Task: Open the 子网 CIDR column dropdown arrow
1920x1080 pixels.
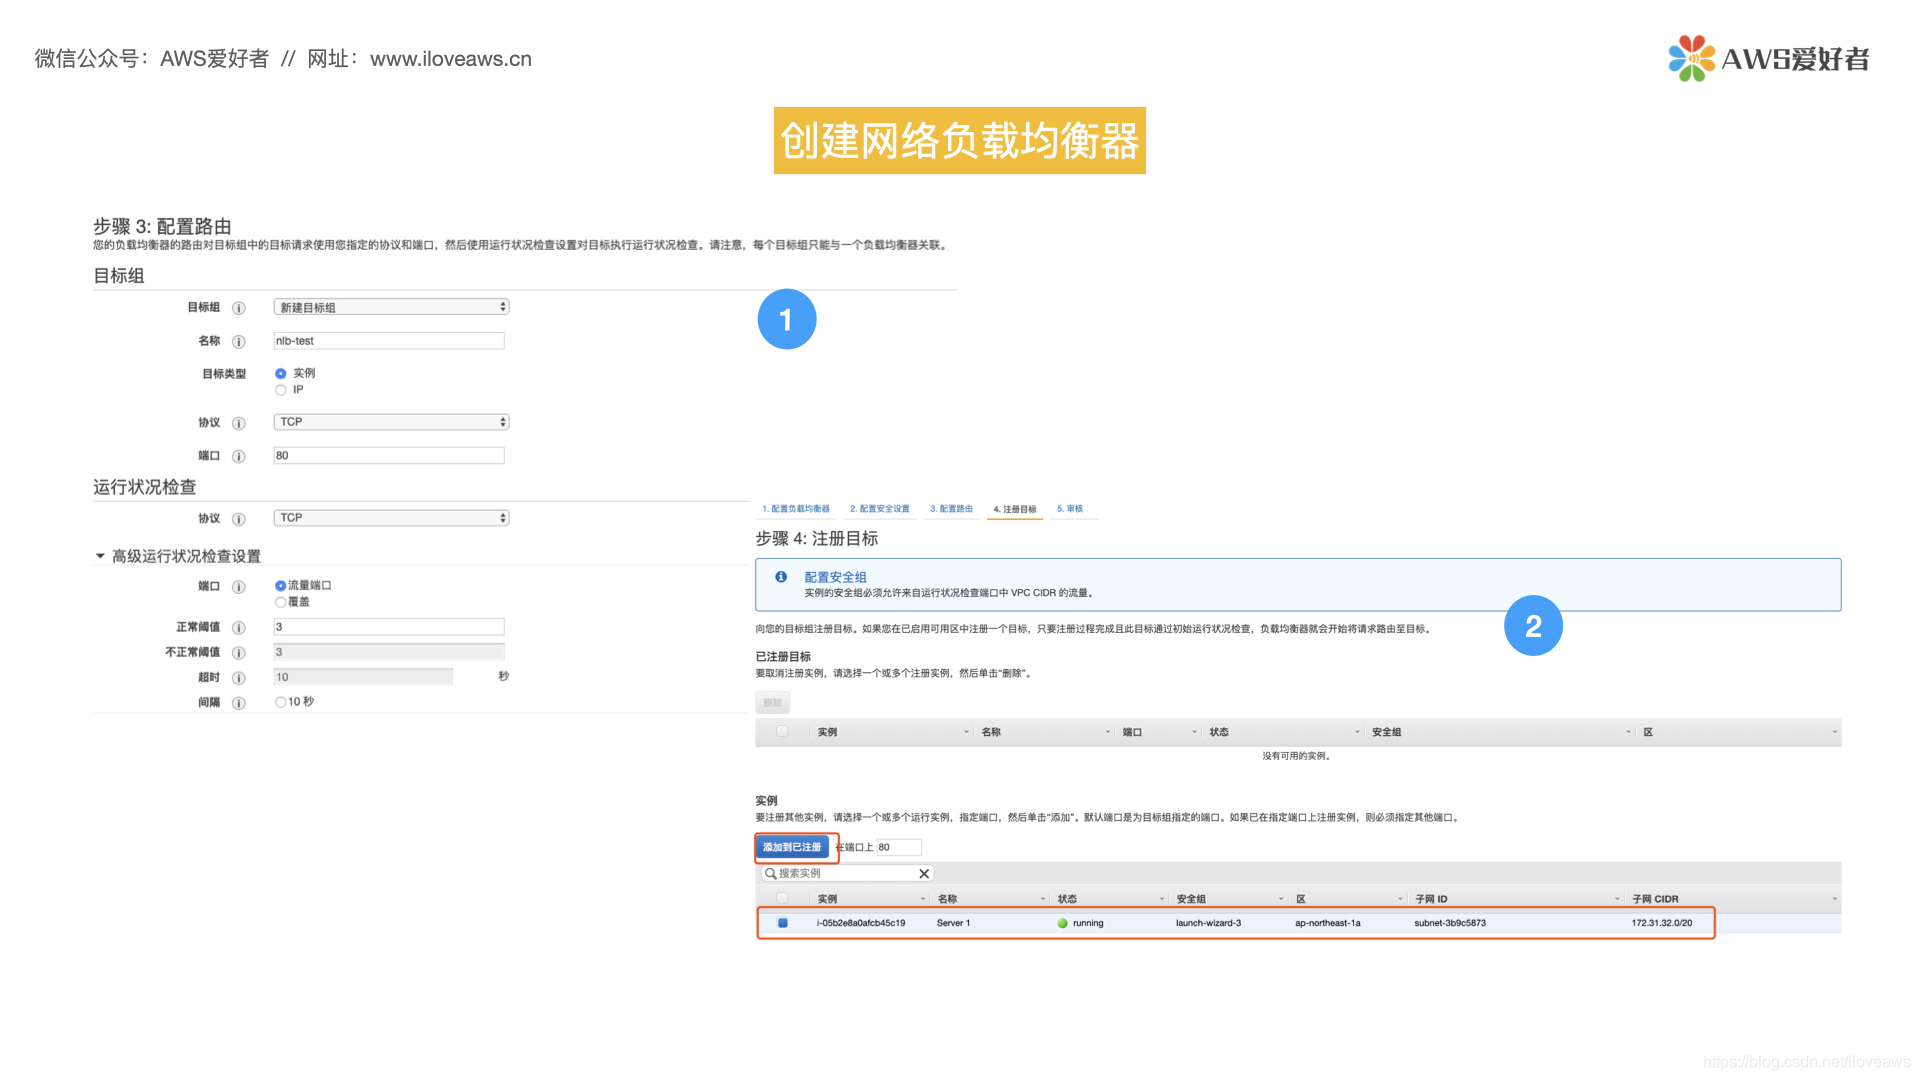Action: (1834, 899)
